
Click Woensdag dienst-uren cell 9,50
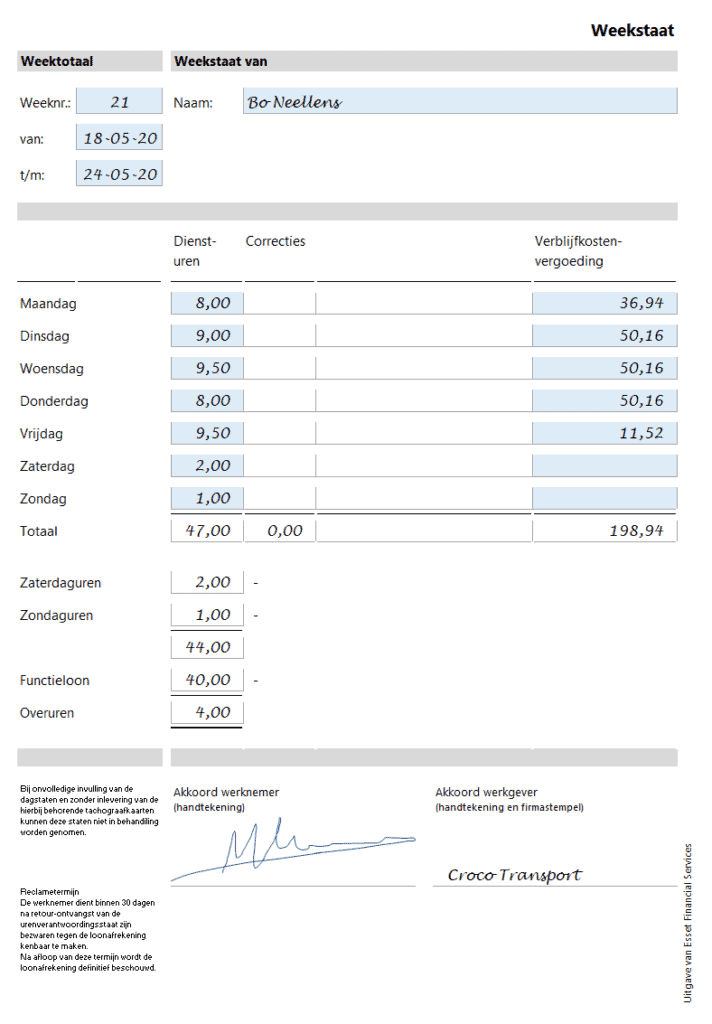[207, 368]
